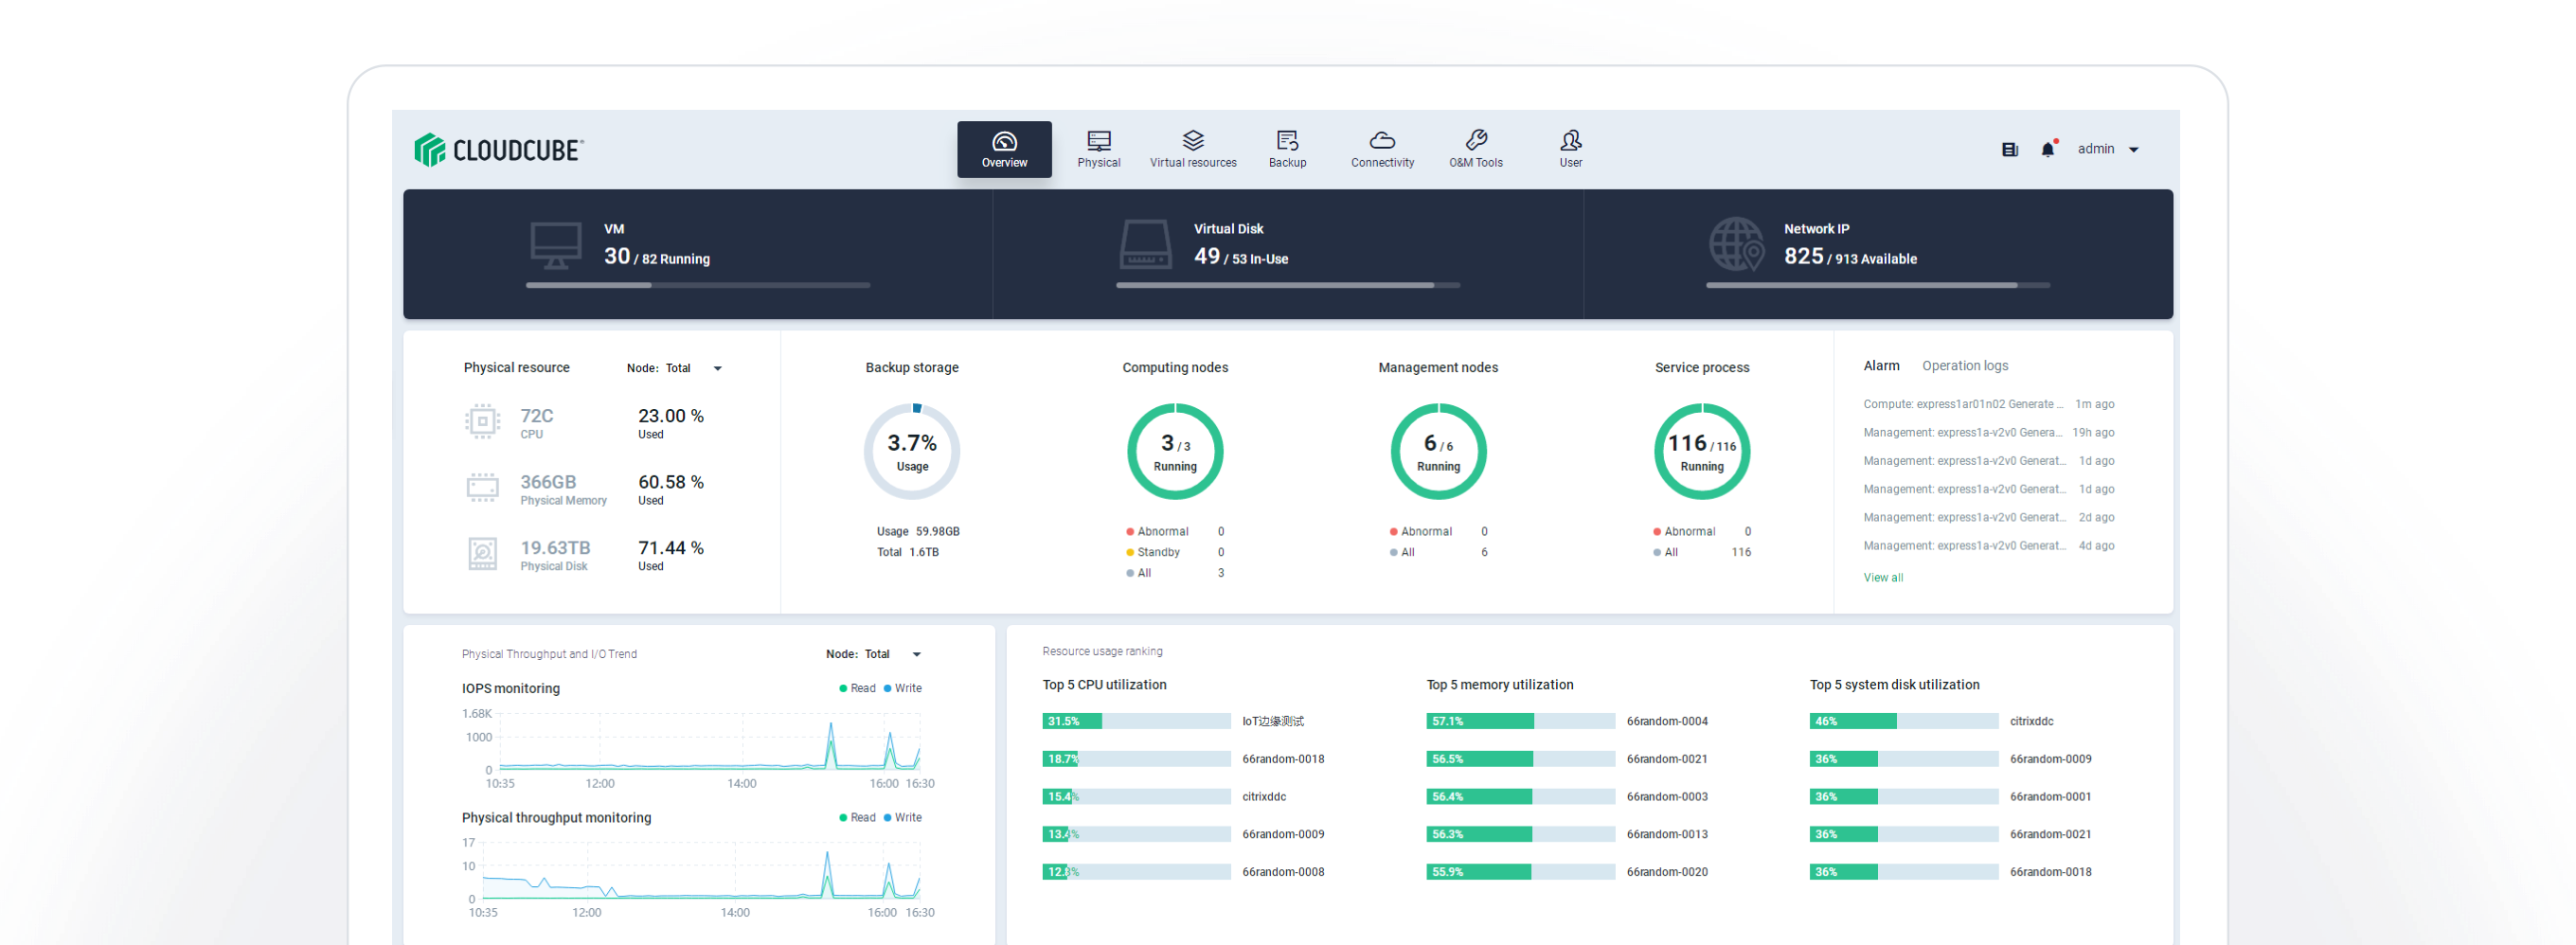The image size is (2576, 945).
Task: Click the Management nodes running ring
Action: pos(1438,451)
